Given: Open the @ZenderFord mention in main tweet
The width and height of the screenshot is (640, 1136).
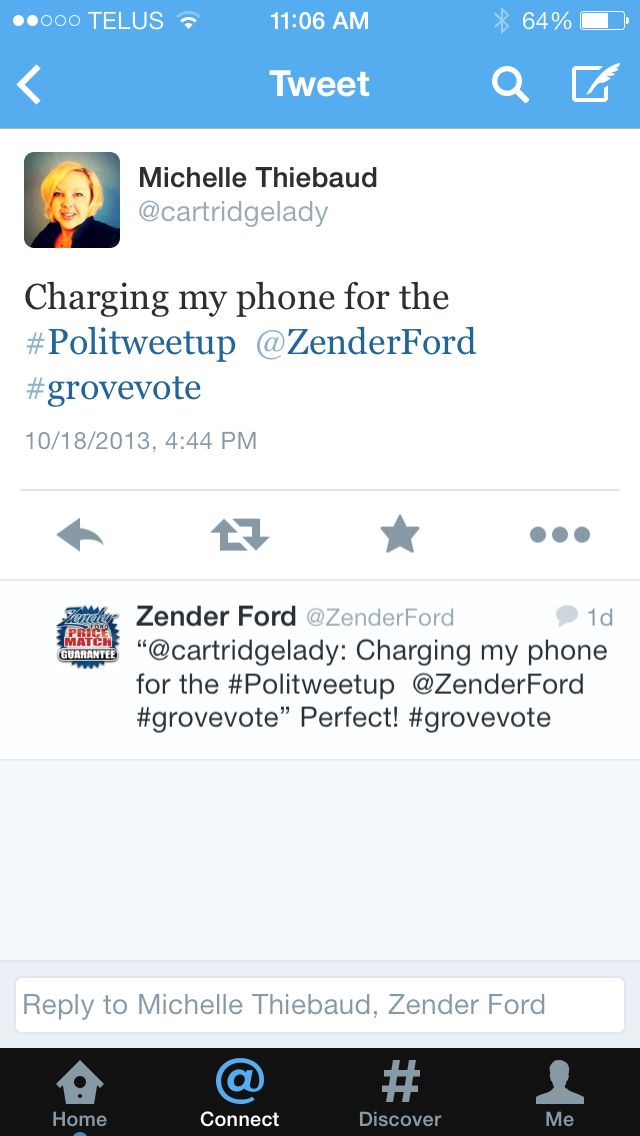Looking at the screenshot, I should click(366, 343).
